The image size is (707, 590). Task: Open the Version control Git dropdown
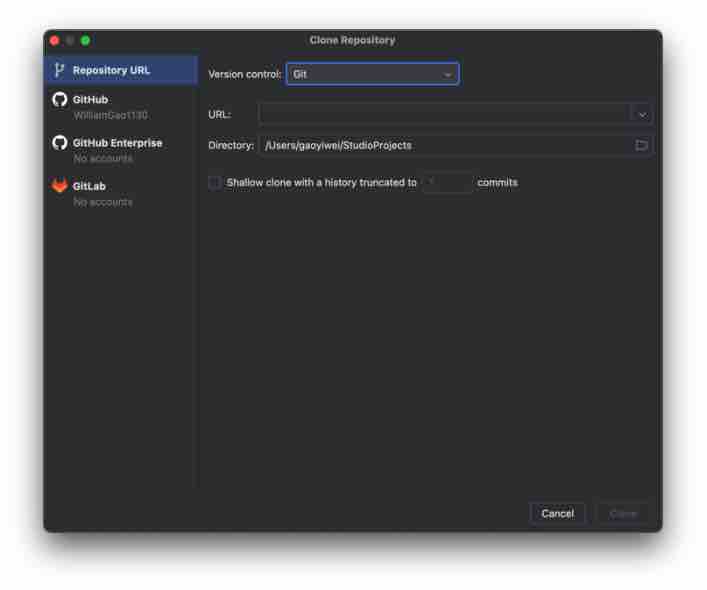[x=372, y=74]
